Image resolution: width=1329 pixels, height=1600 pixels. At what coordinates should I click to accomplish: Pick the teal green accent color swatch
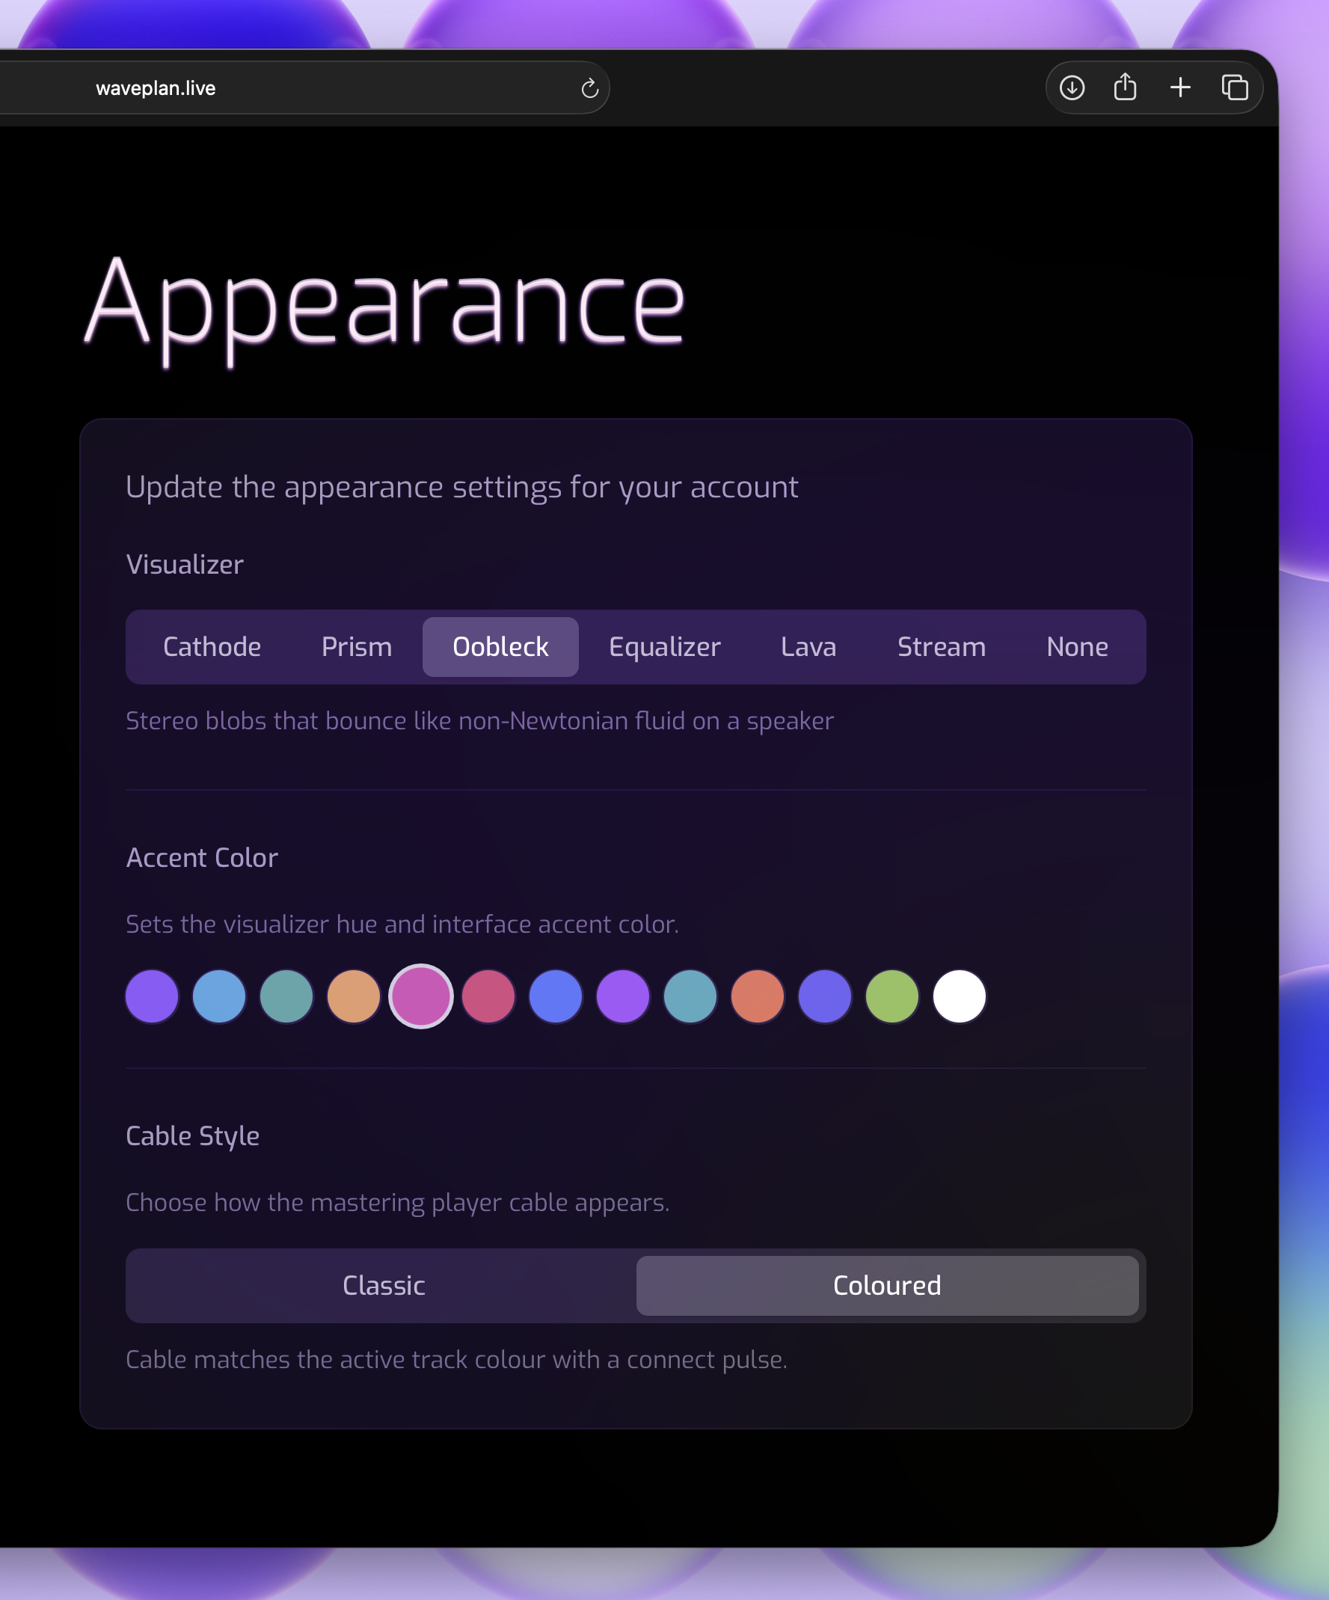click(x=286, y=996)
